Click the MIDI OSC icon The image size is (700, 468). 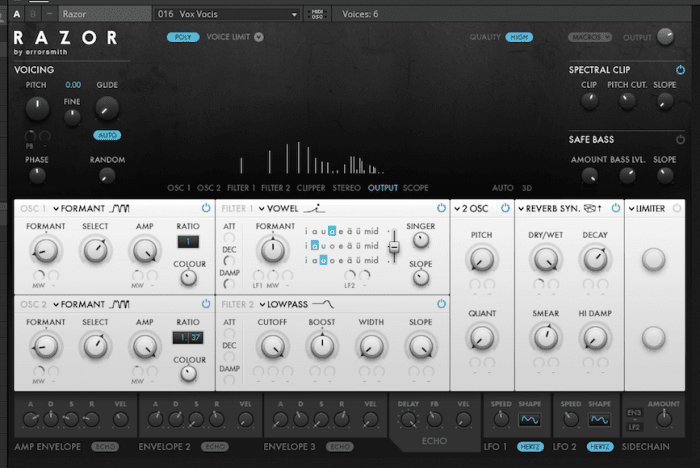[317, 14]
